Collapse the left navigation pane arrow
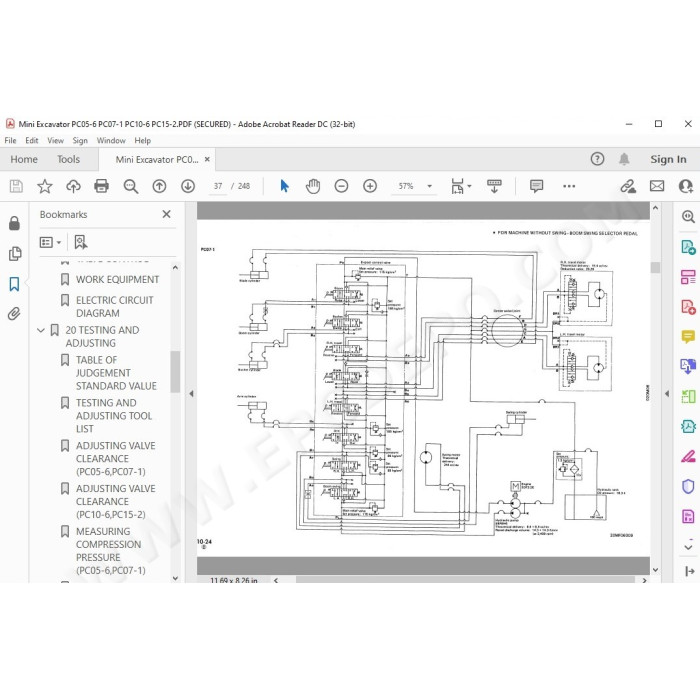Viewport: 700px width, 700px height. [191, 394]
